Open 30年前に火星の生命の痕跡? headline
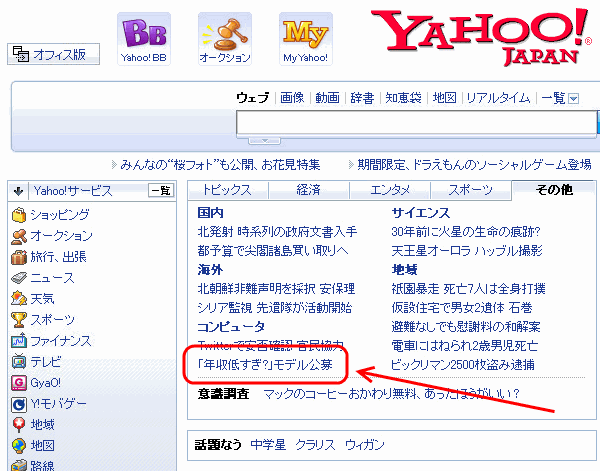The height and width of the screenshot is (471, 600). tap(466, 232)
